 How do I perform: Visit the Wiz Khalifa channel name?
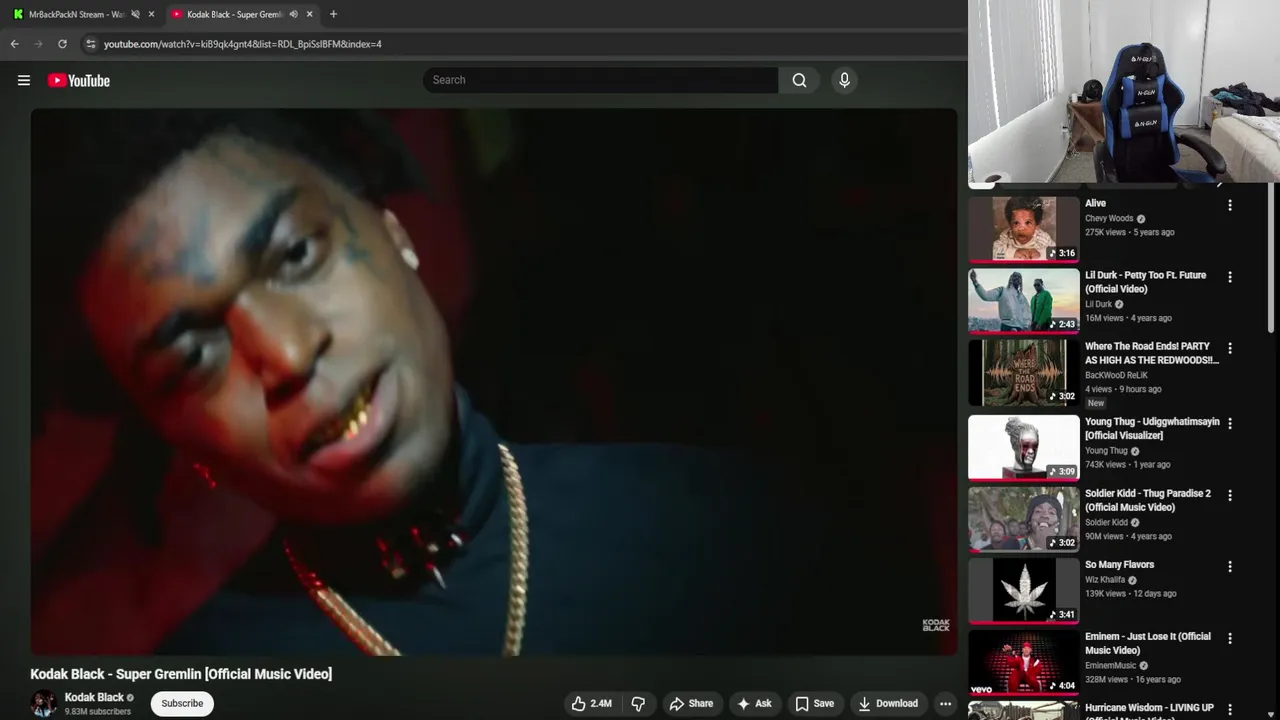tap(1105, 580)
